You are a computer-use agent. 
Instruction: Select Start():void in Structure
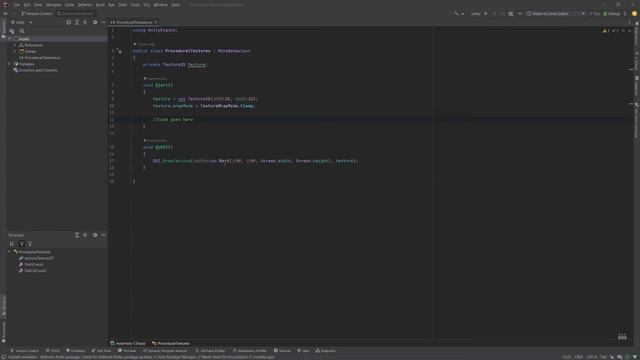(x=31, y=264)
